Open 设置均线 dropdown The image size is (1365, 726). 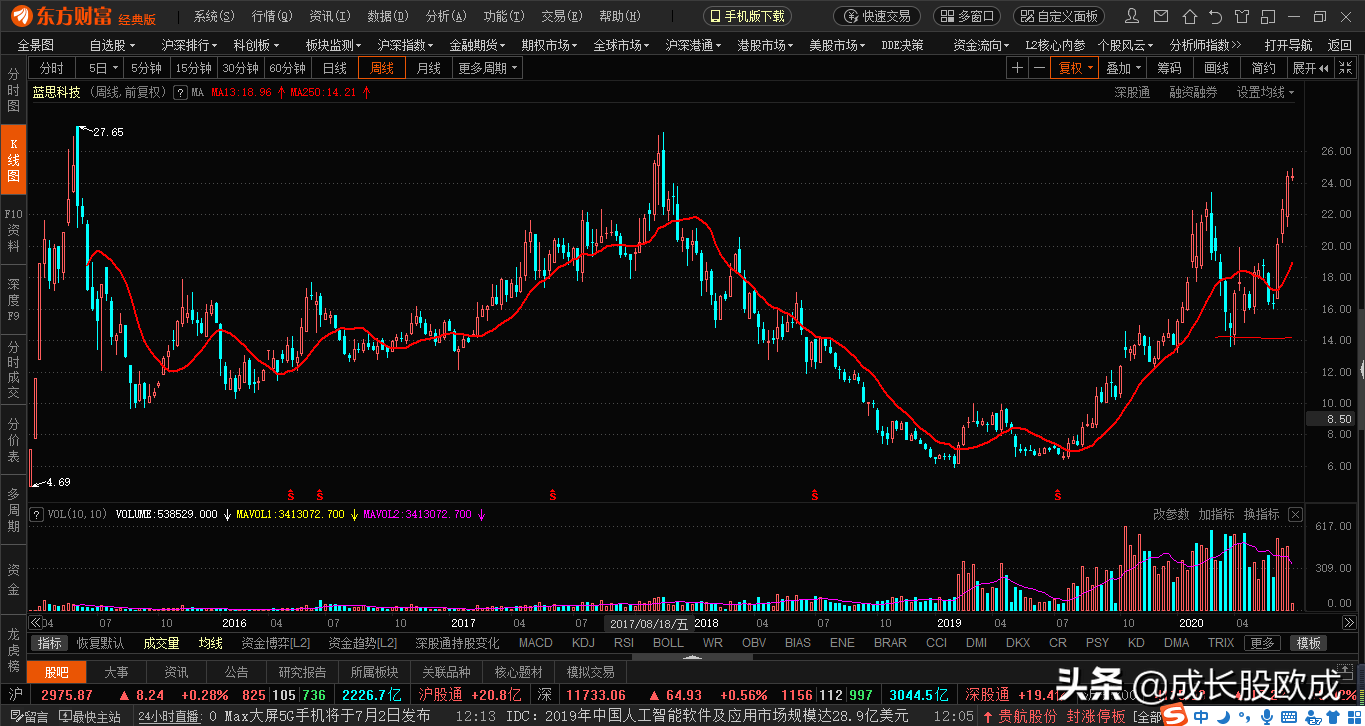(x=1265, y=92)
